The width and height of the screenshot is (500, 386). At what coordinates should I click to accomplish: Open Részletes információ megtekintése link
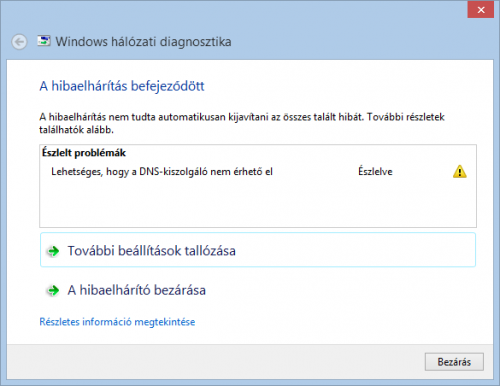pos(117,322)
